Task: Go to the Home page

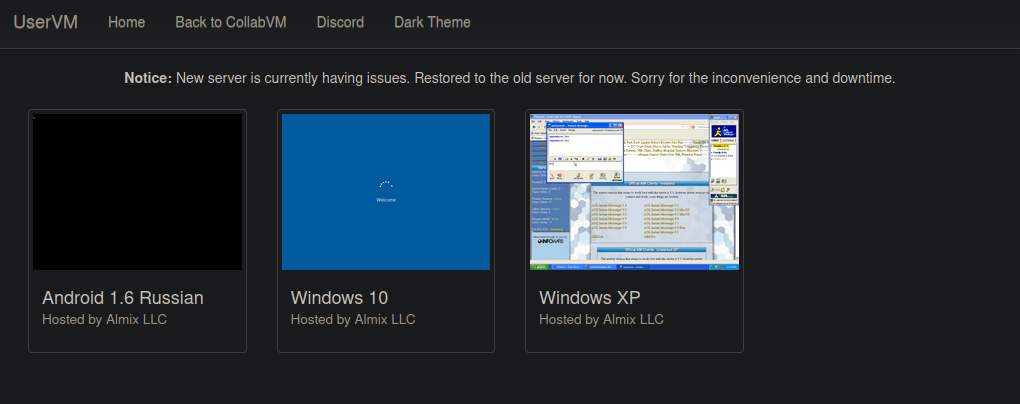Action: click(126, 22)
